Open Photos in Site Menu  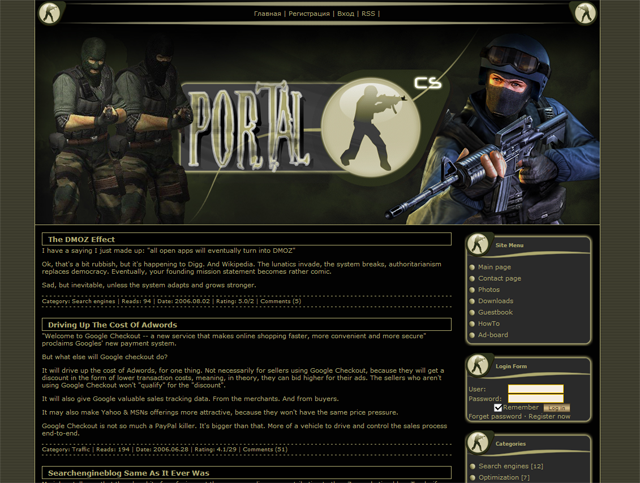[x=489, y=289]
